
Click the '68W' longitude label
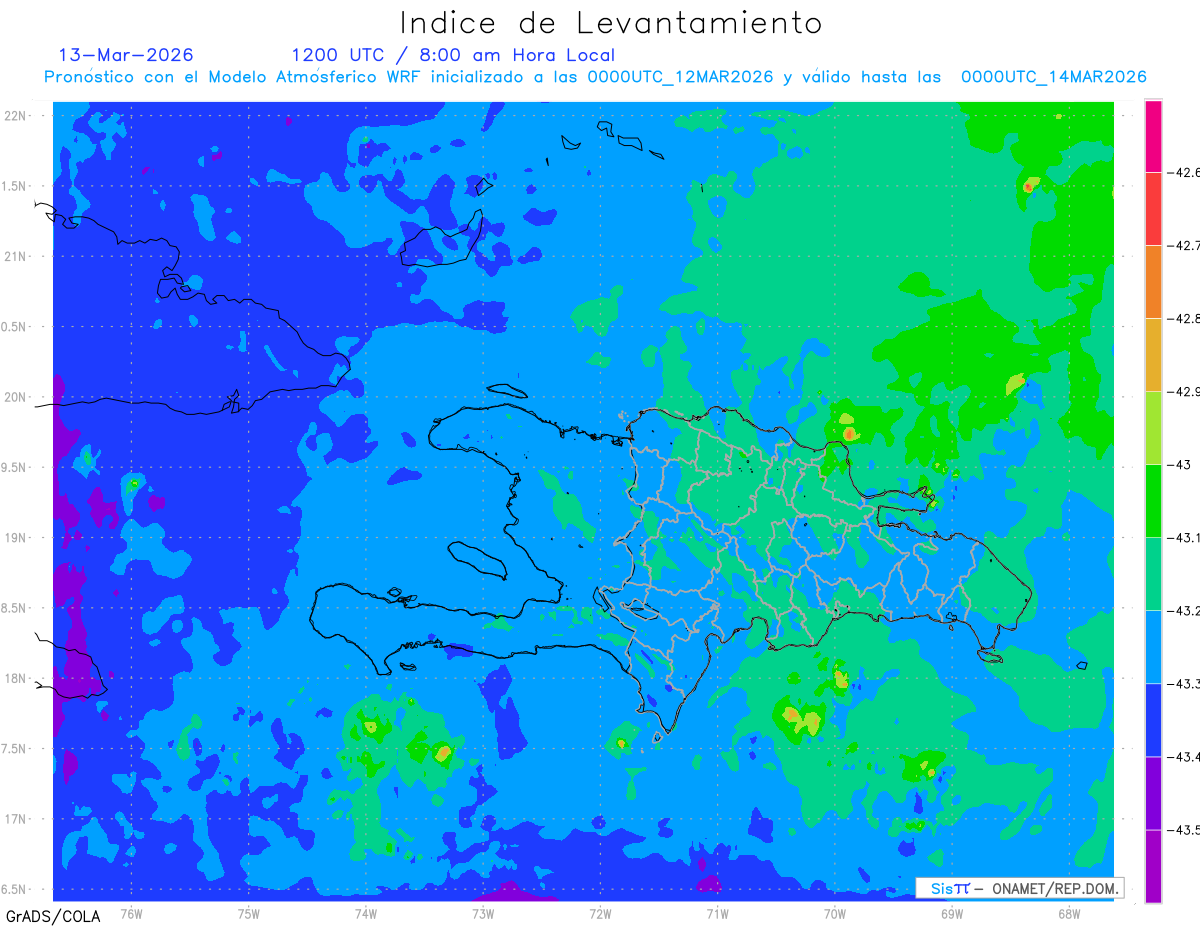pos(1069,913)
